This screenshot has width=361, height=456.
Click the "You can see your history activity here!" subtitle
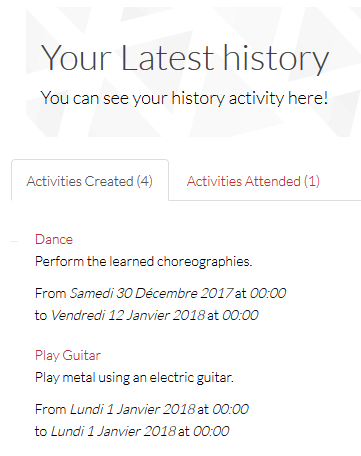[x=184, y=98]
